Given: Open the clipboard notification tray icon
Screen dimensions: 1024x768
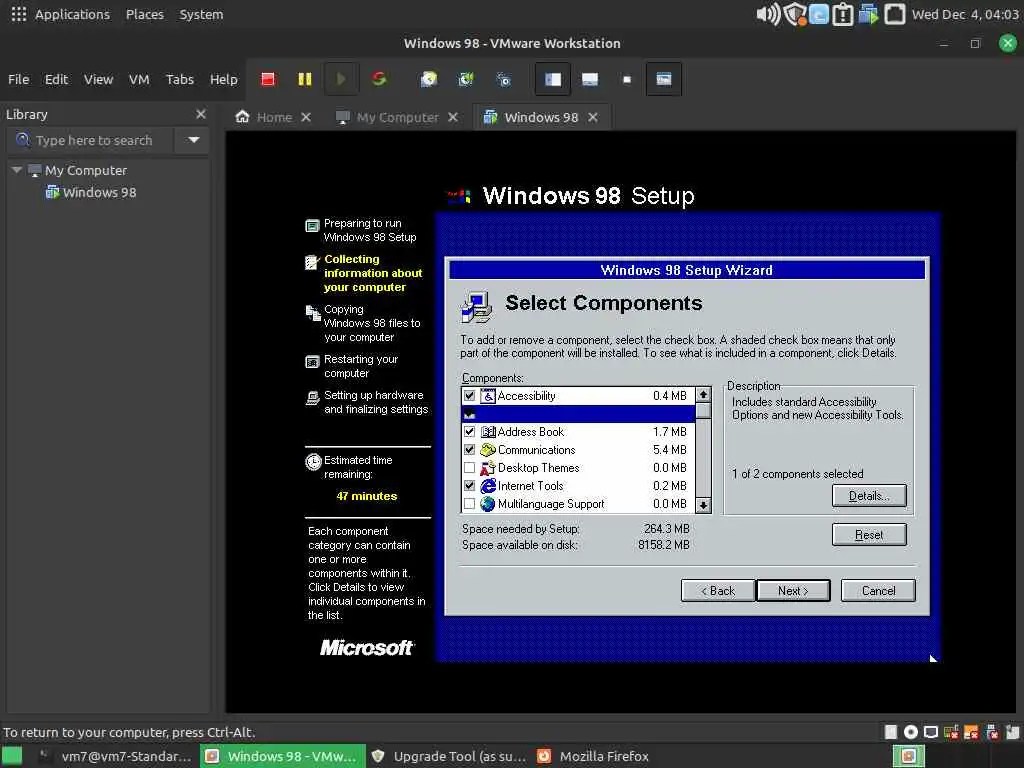Looking at the screenshot, I should click(x=842, y=14).
